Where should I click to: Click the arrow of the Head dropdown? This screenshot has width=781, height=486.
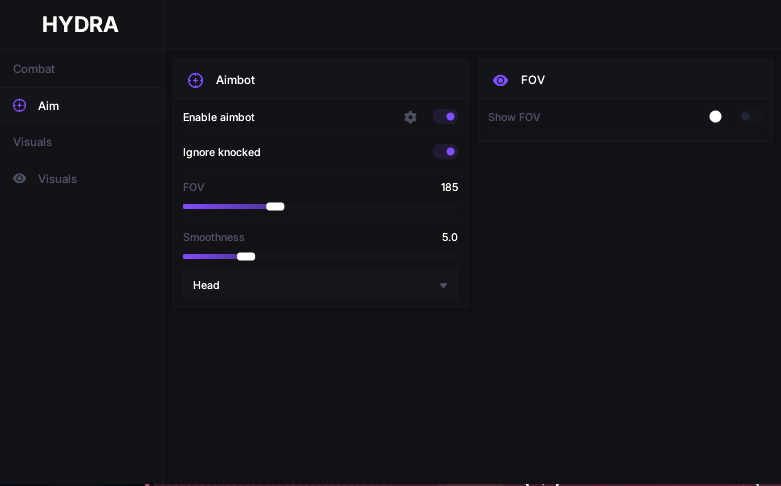[x=443, y=285]
